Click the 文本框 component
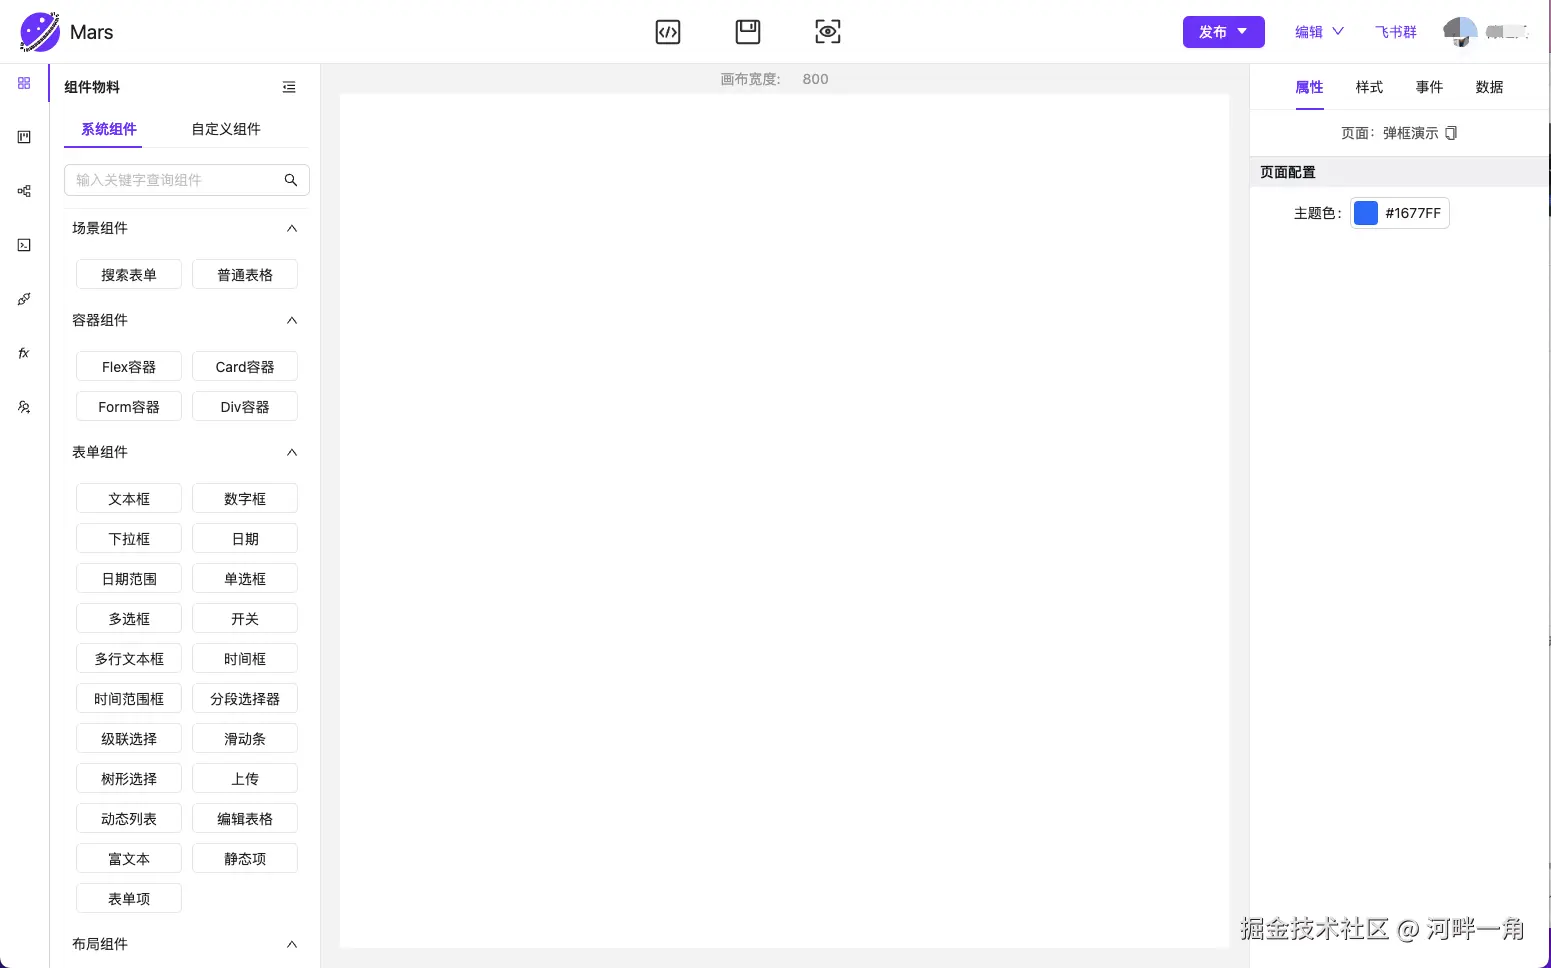Screen dimensions: 1551x968 tap(129, 498)
